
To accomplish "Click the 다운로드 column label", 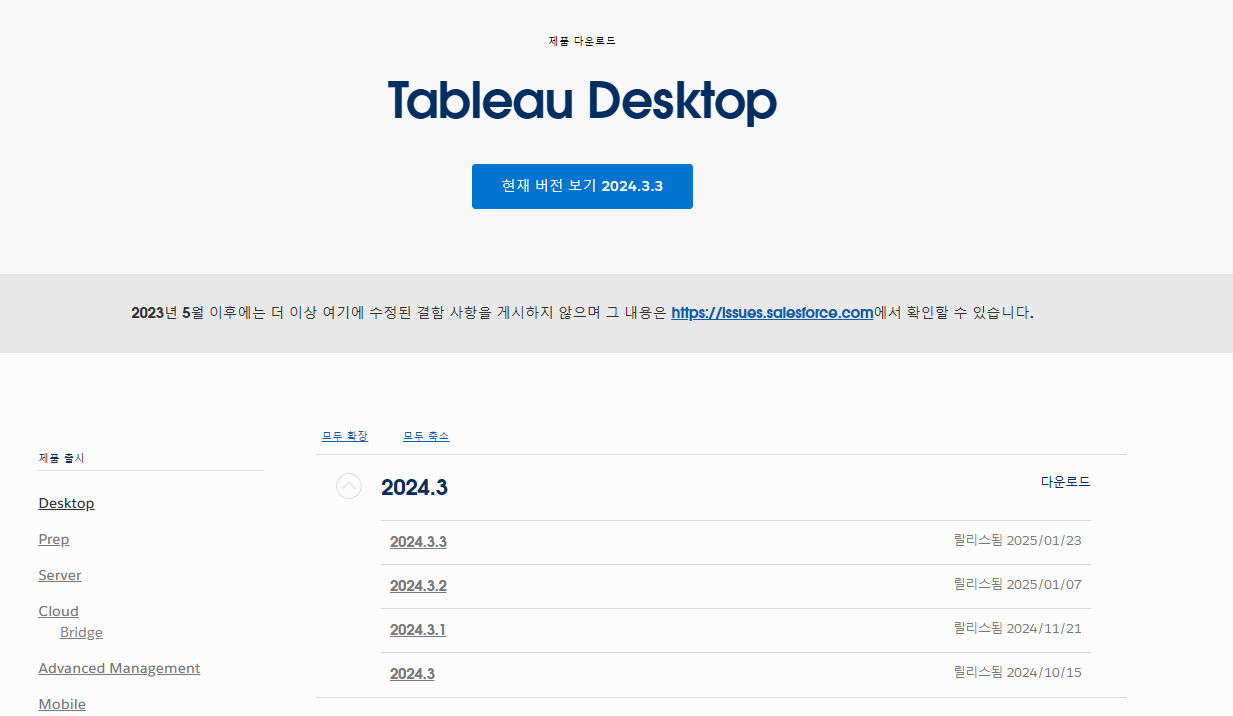I will point(1065,481).
